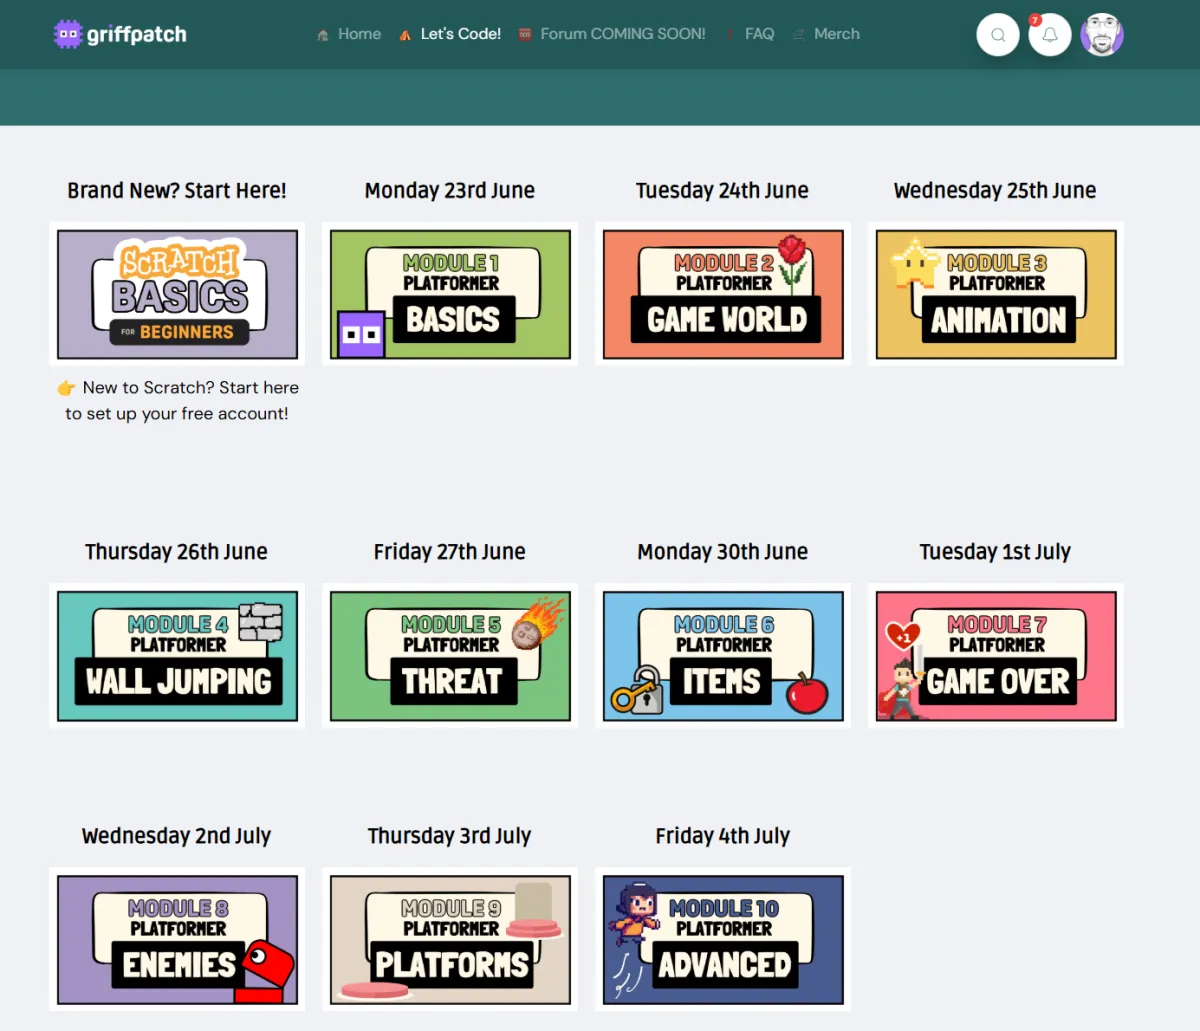Open Module 1 Platformer Basics thumbnail
Screen dimensions: 1200x1031
click(x=450, y=294)
